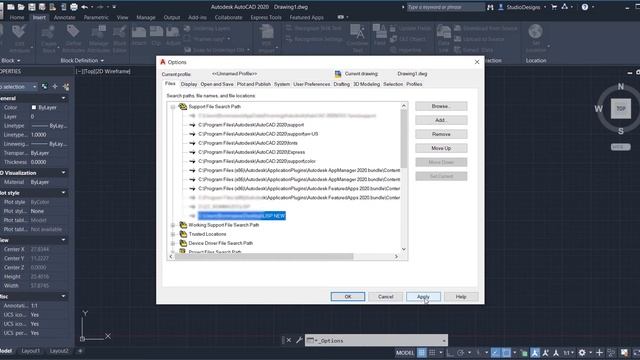Image resolution: width=640 pixels, height=360 pixels.
Task: Open the command history dropdown arrow
Action: (x=444, y=340)
